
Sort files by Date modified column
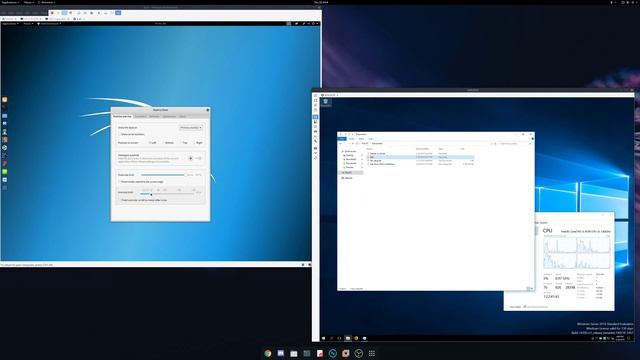(422, 149)
